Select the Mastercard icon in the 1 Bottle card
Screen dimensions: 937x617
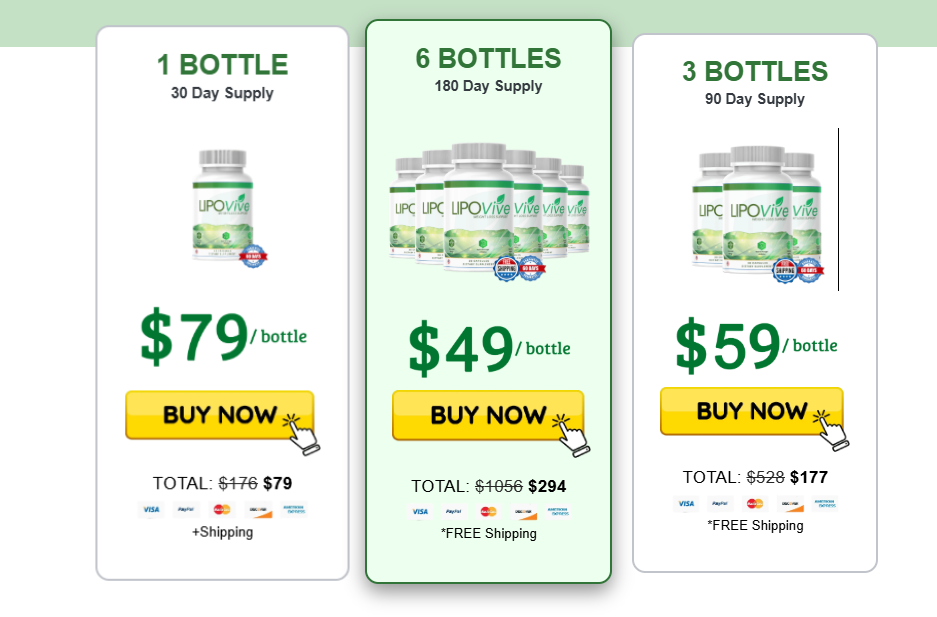pos(221,509)
